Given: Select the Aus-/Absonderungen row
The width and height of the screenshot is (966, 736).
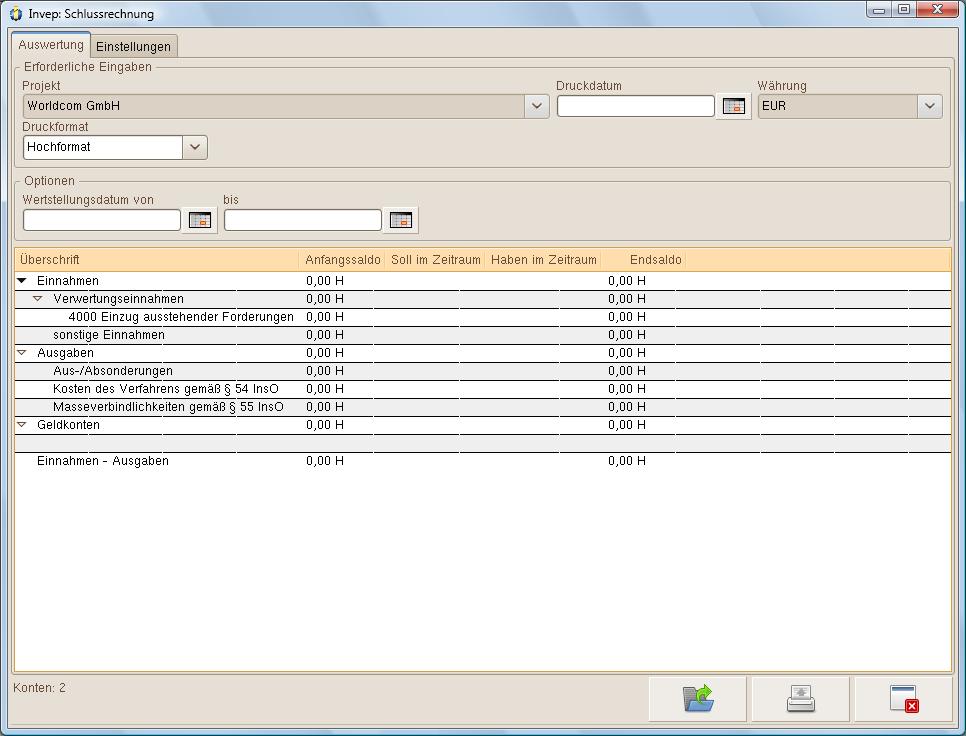Looking at the screenshot, I should 482,371.
